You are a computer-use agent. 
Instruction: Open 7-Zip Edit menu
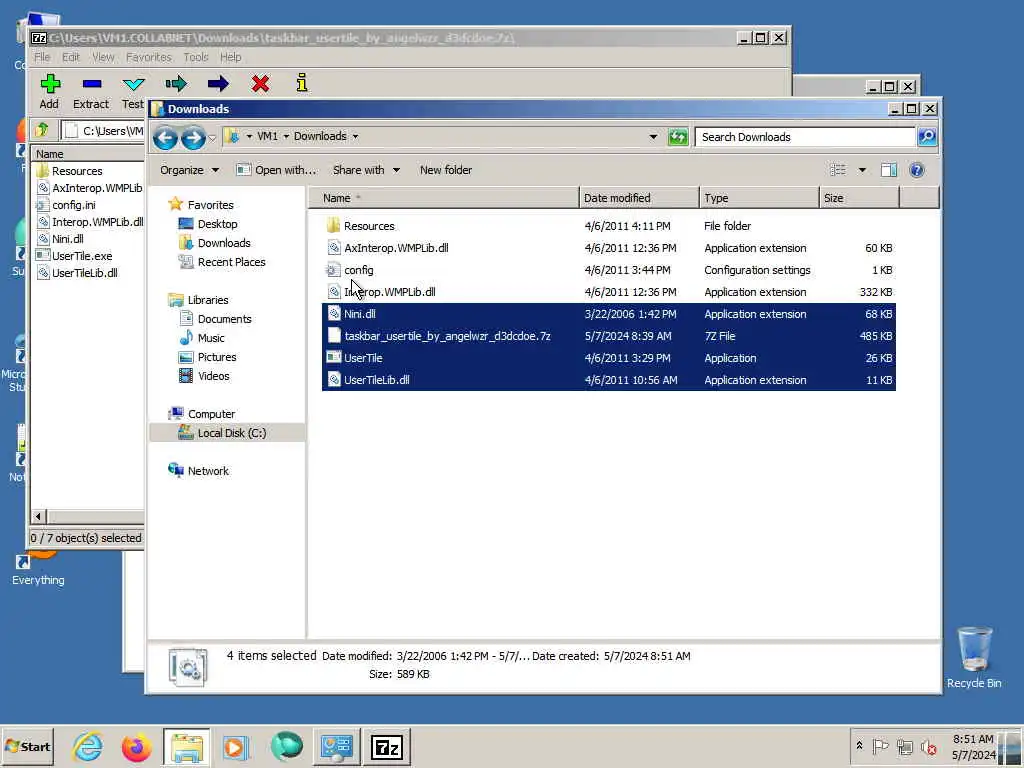[71, 57]
